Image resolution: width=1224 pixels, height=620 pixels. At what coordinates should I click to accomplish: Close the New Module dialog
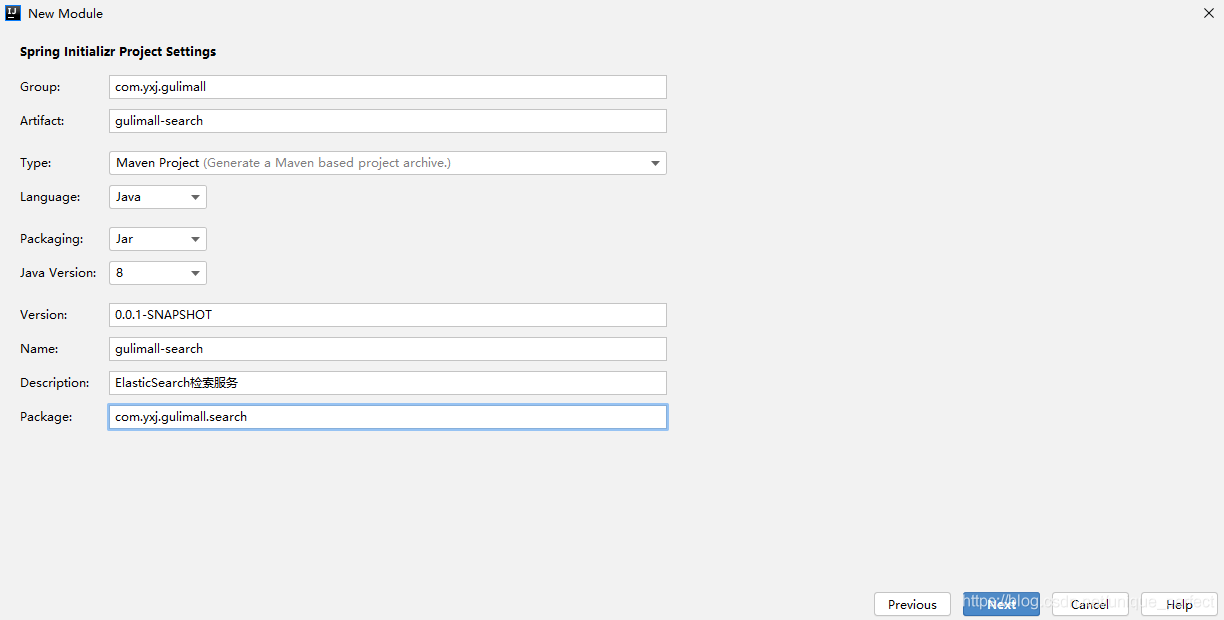pyautogui.click(x=1208, y=13)
